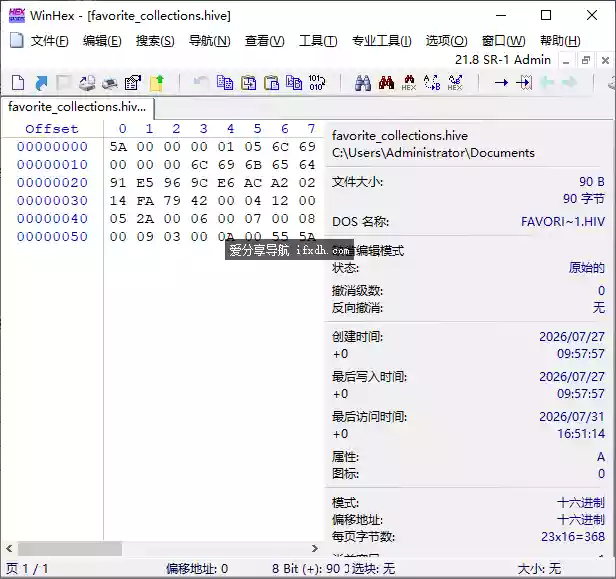This screenshot has height=579, width=616.
Task: Click offset label 00000050
Action: click(52, 236)
